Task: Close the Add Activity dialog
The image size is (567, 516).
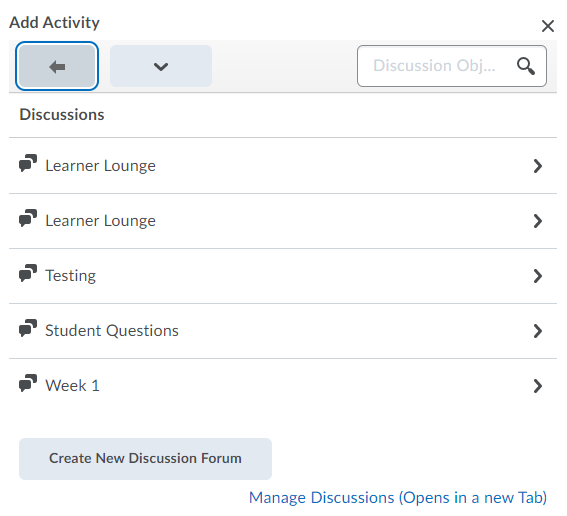Action: click(548, 26)
